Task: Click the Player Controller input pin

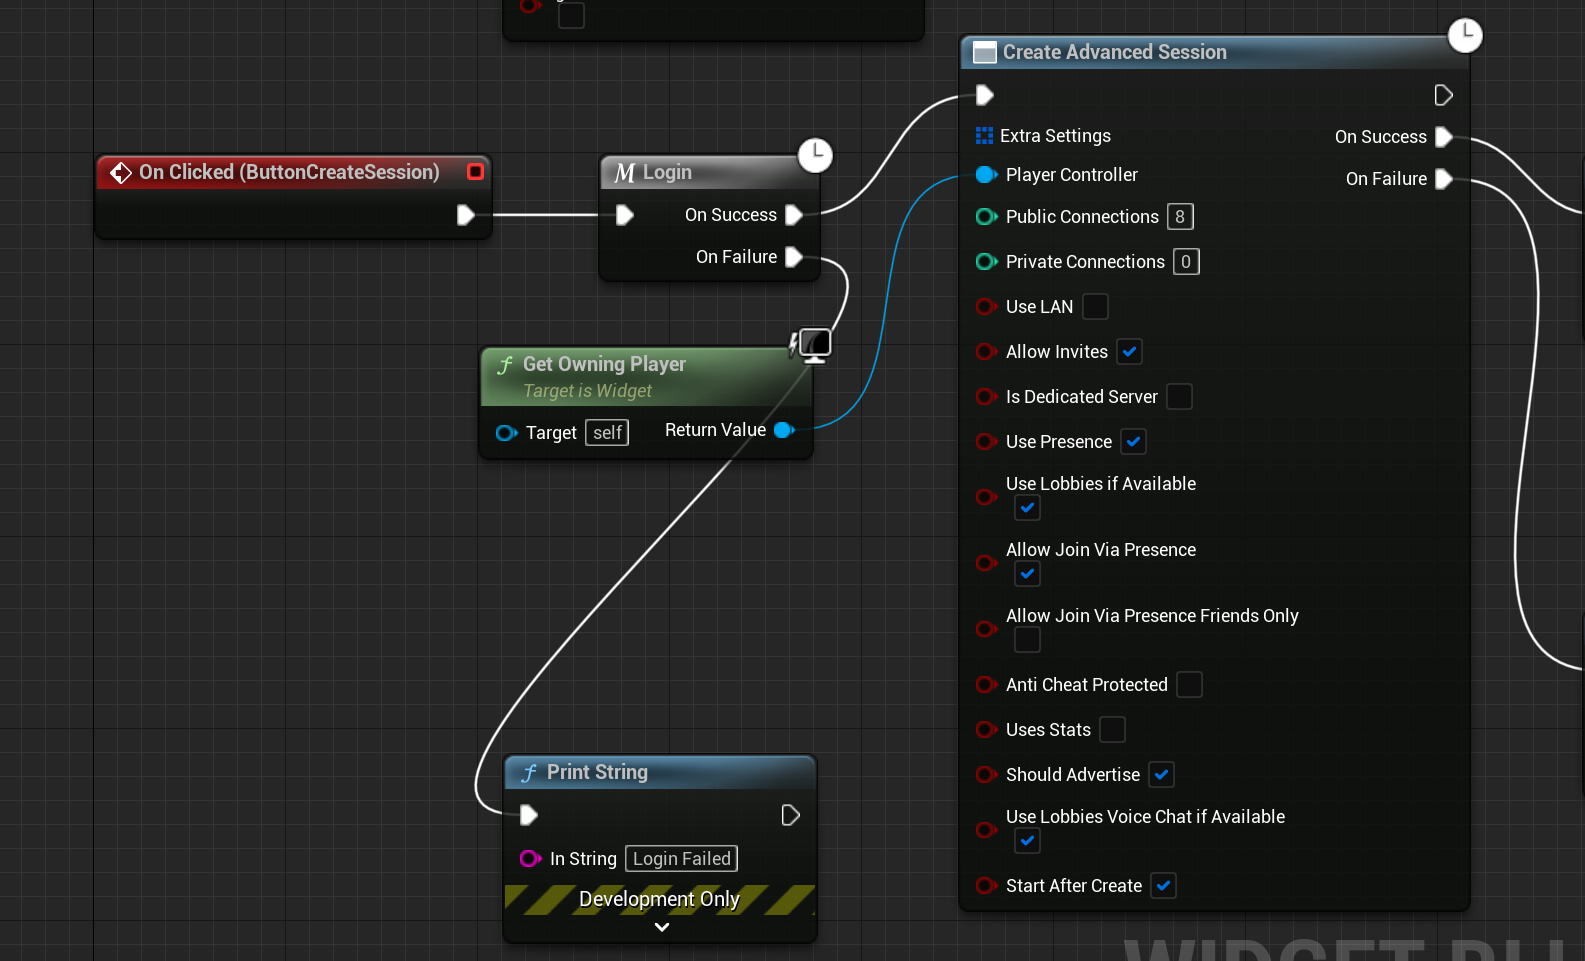Action: click(x=986, y=175)
